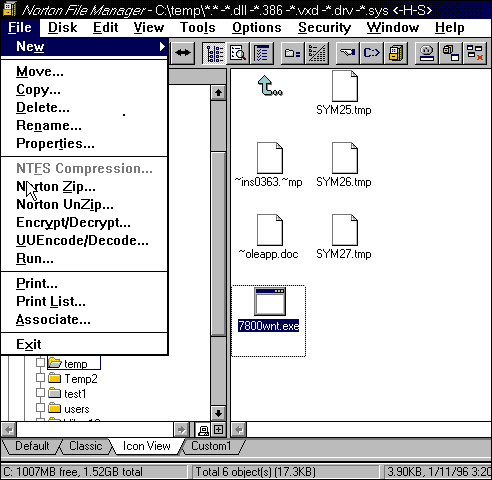
Task: Click the file cabinet toolbar icon
Action: pos(396,53)
